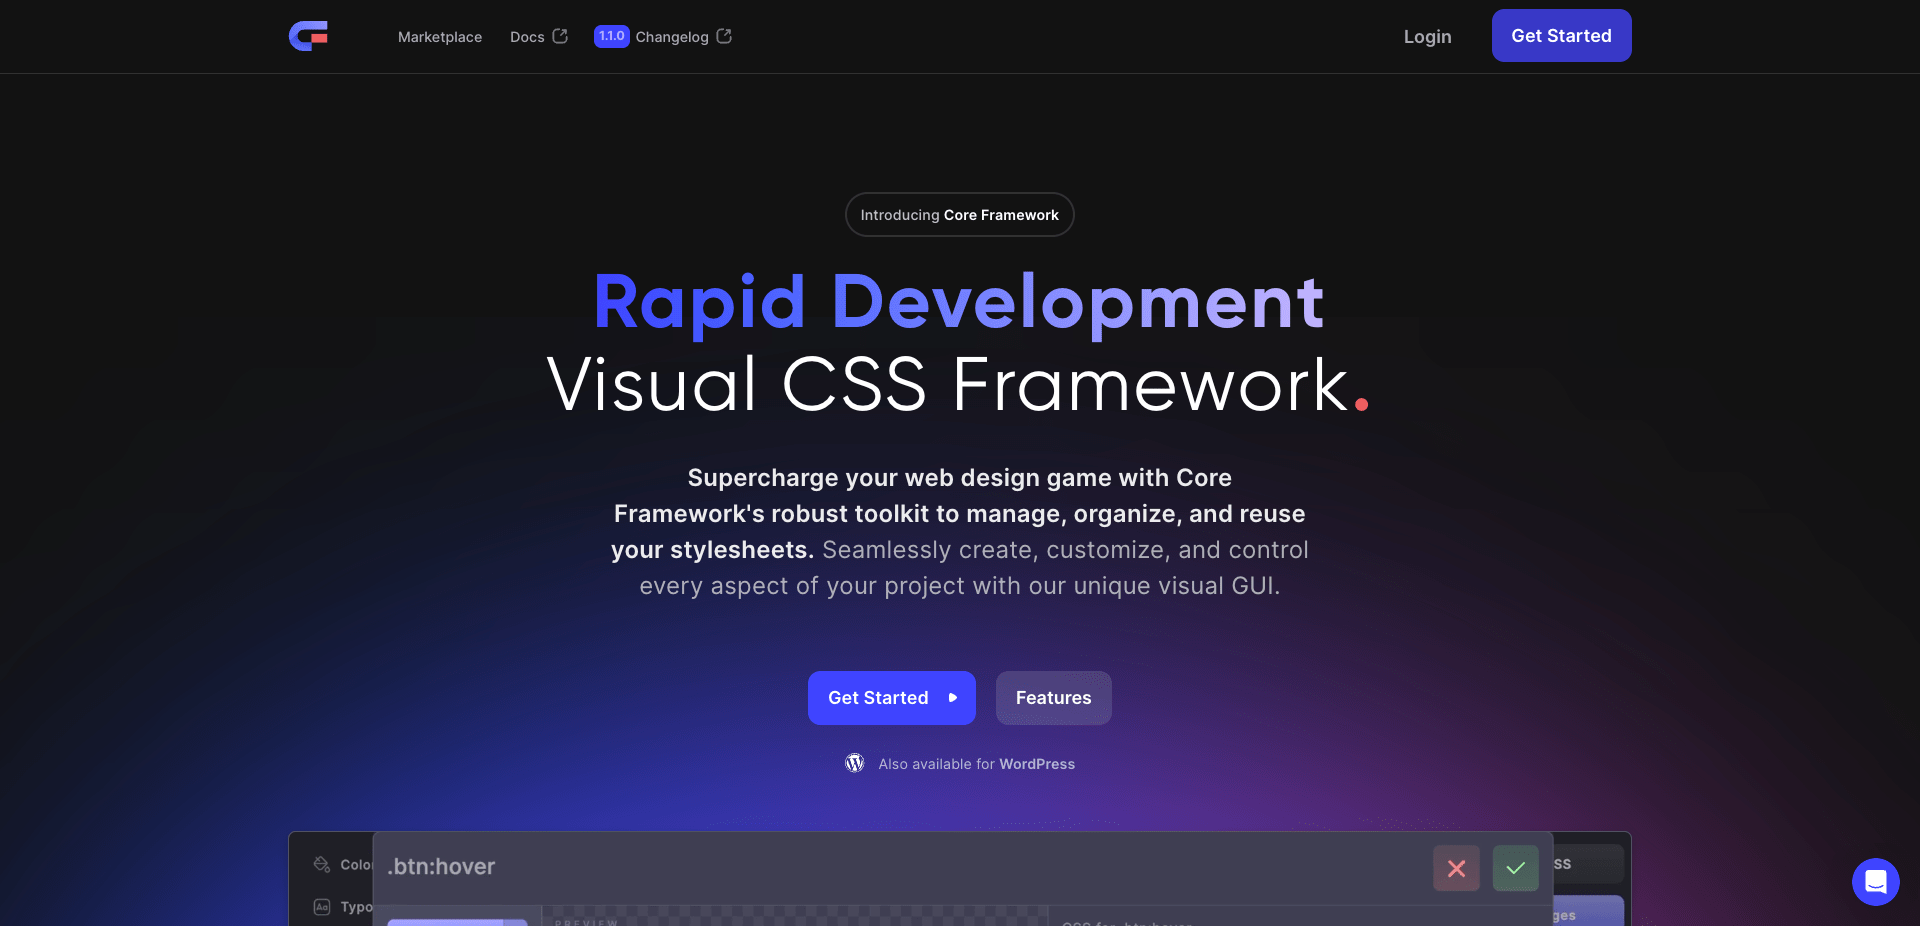
Task: Click the Introducing Core Framework pill
Action: pyautogui.click(x=959, y=215)
